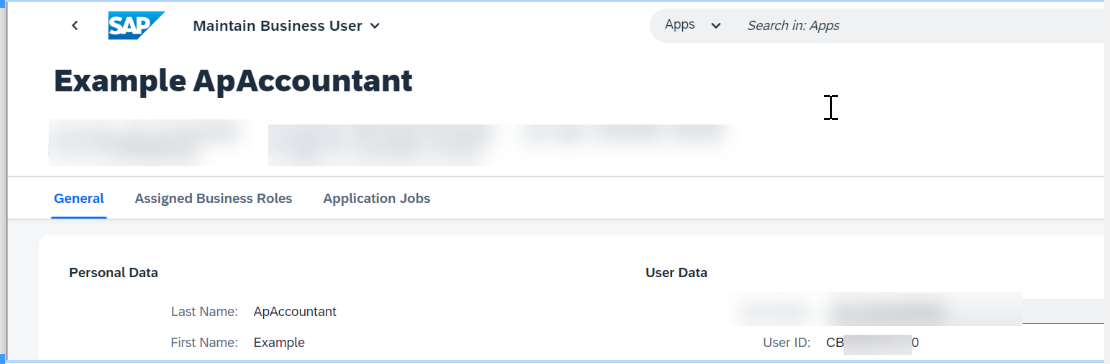
Task: Switch to Assigned Business Roles tab
Action: pos(213,199)
